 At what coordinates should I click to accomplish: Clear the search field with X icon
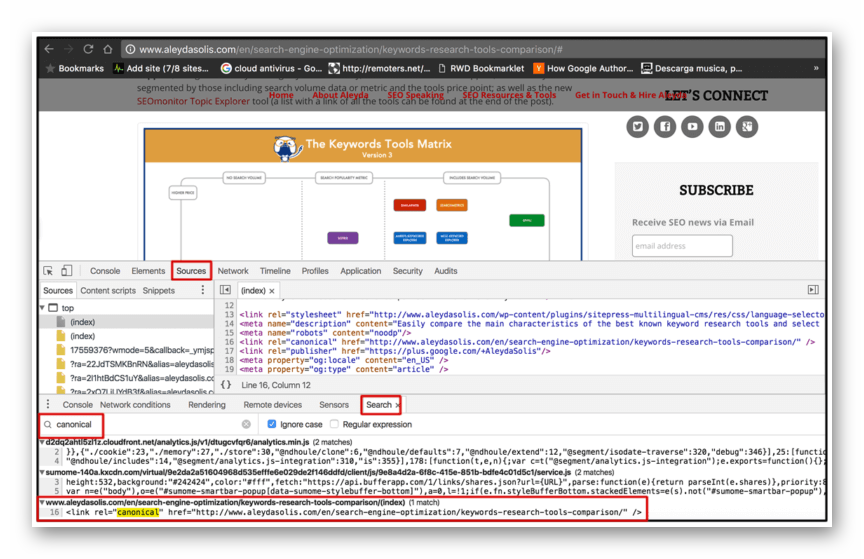point(246,424)
